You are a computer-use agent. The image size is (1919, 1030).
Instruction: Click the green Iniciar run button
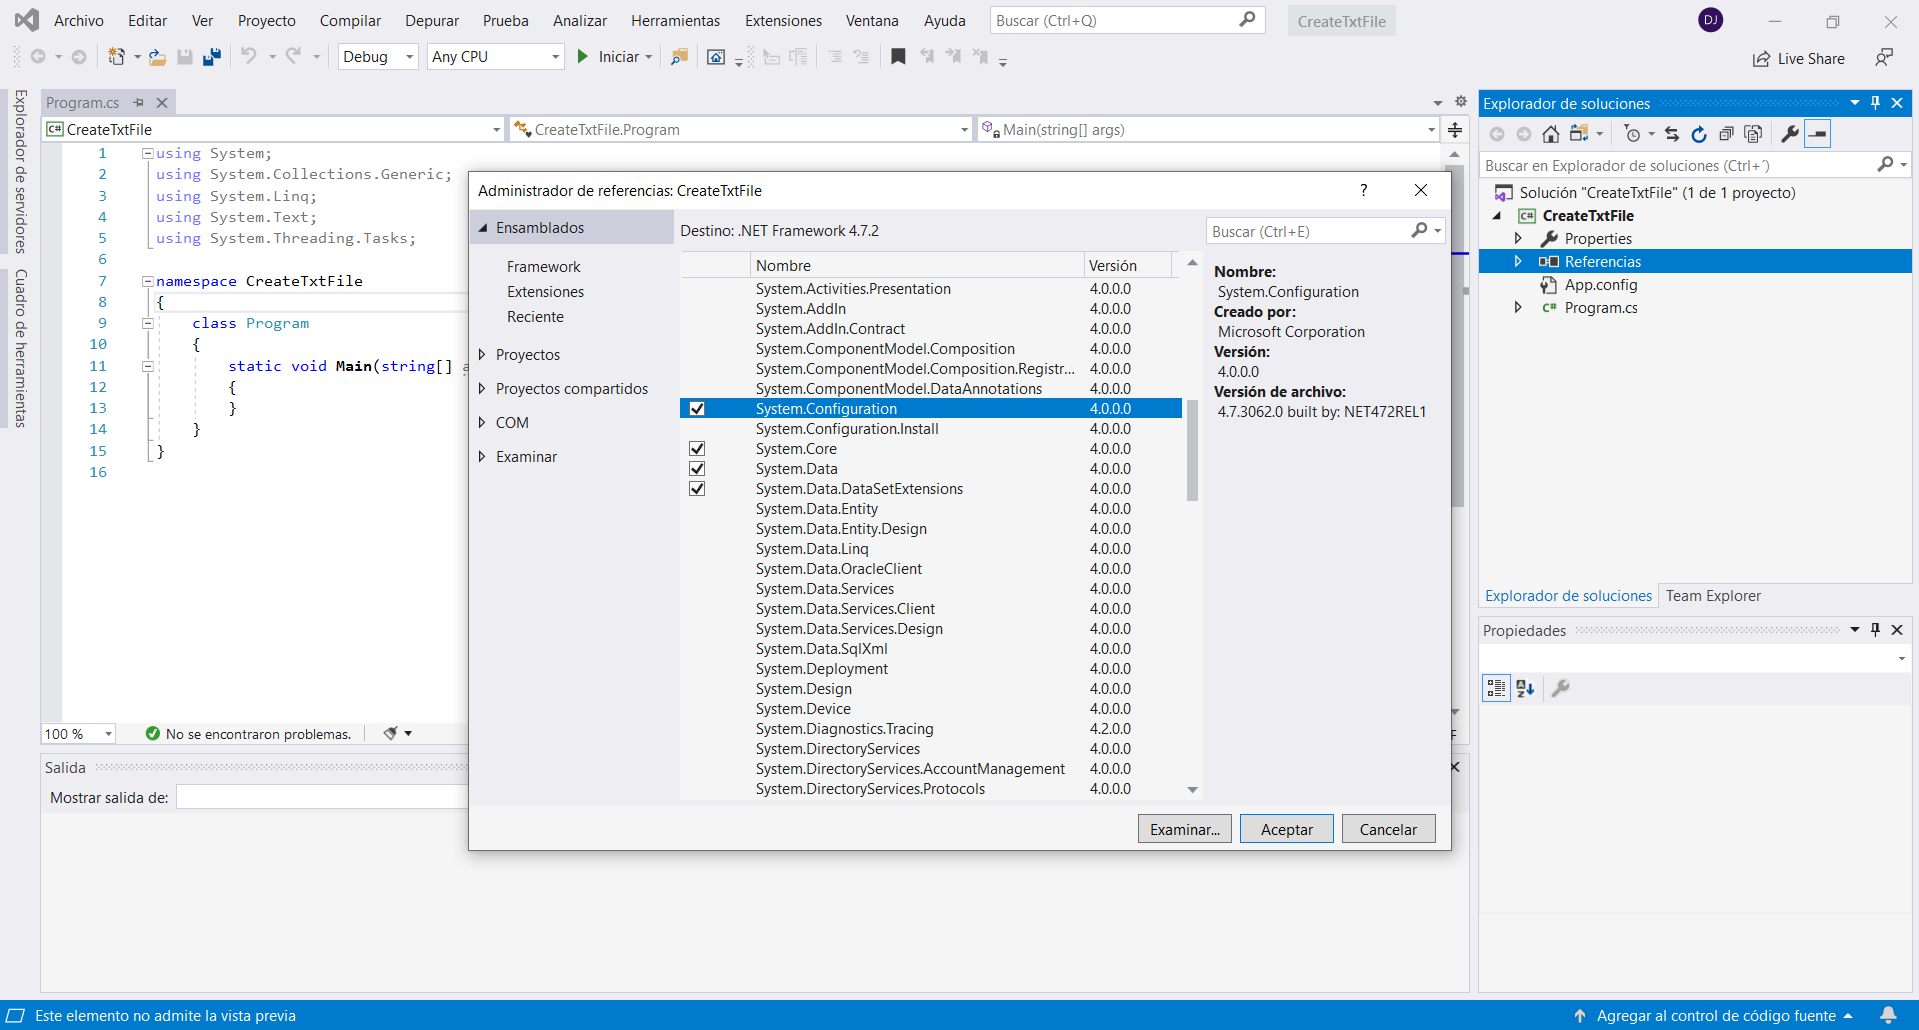tap(583, 57)
